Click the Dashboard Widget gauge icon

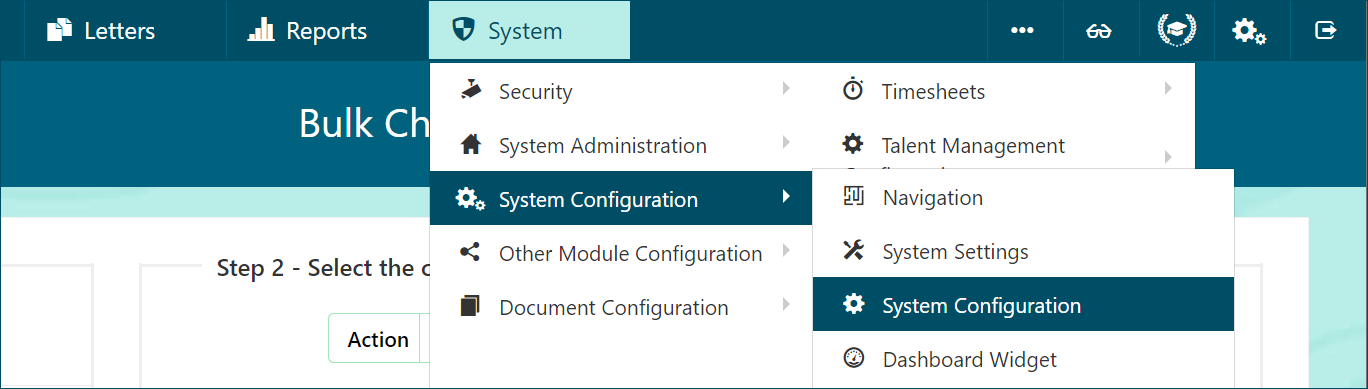coord(853,359)
